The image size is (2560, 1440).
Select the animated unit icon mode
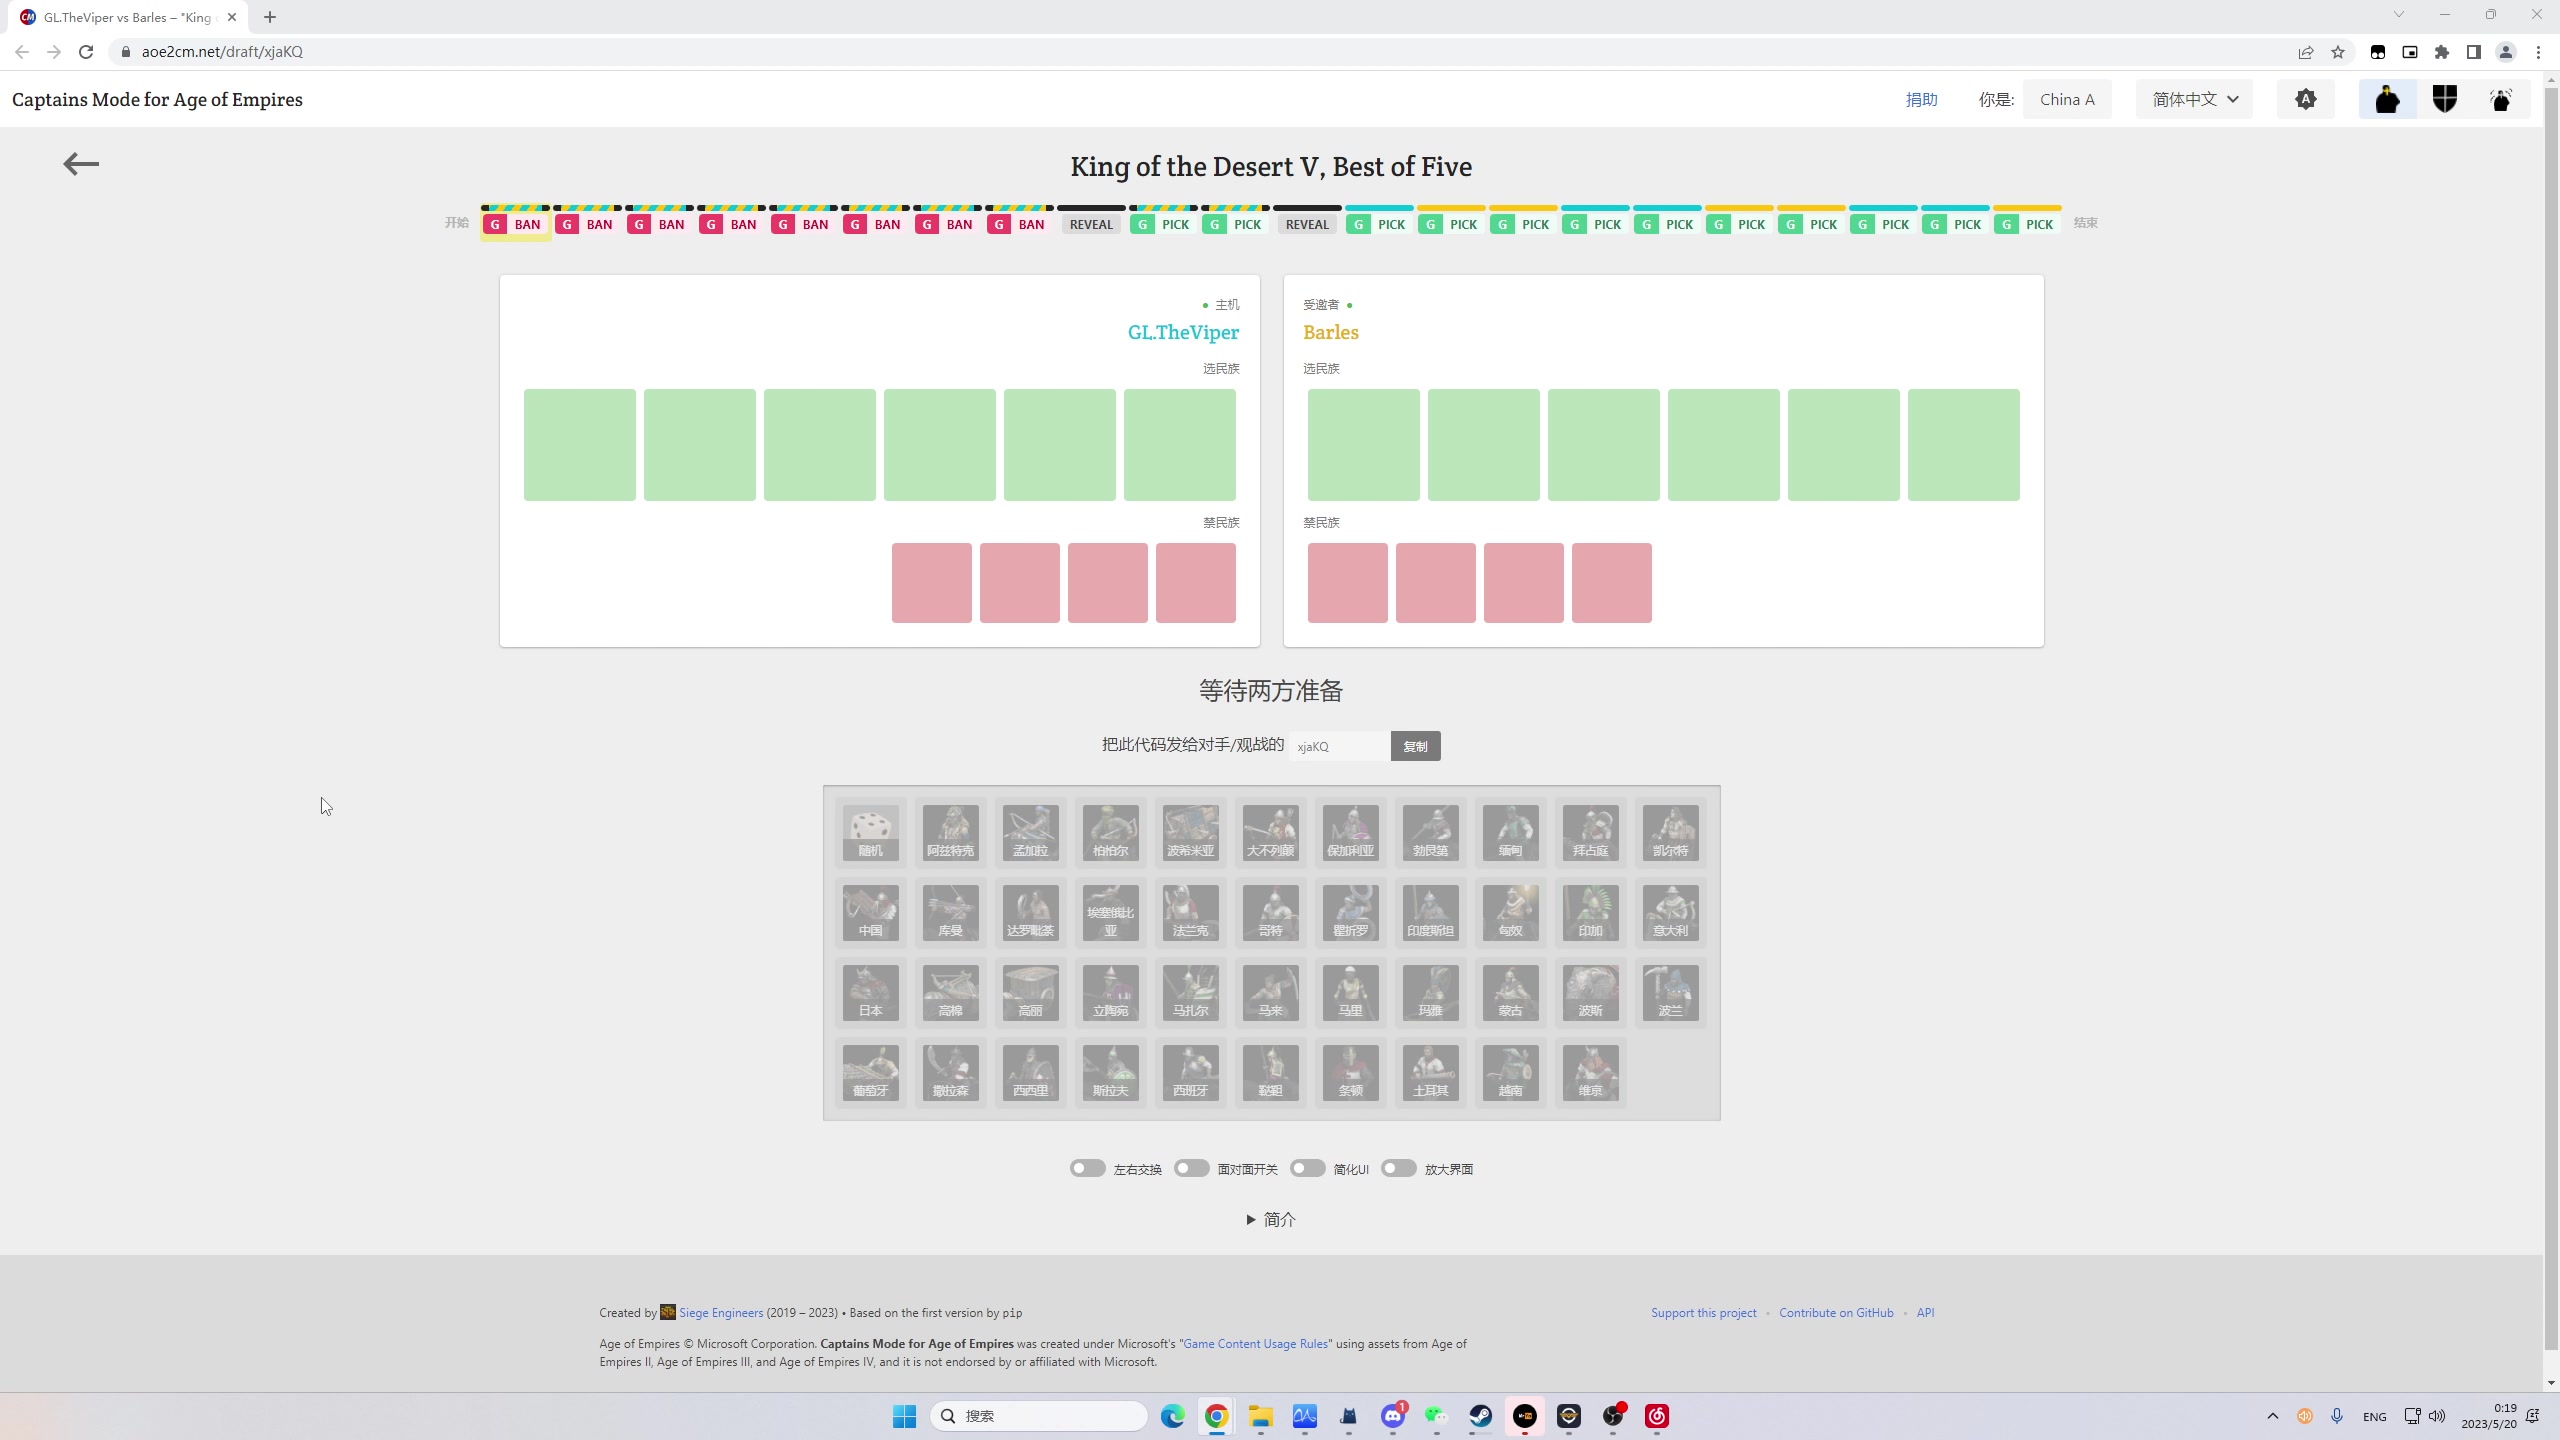(2501, 99)
